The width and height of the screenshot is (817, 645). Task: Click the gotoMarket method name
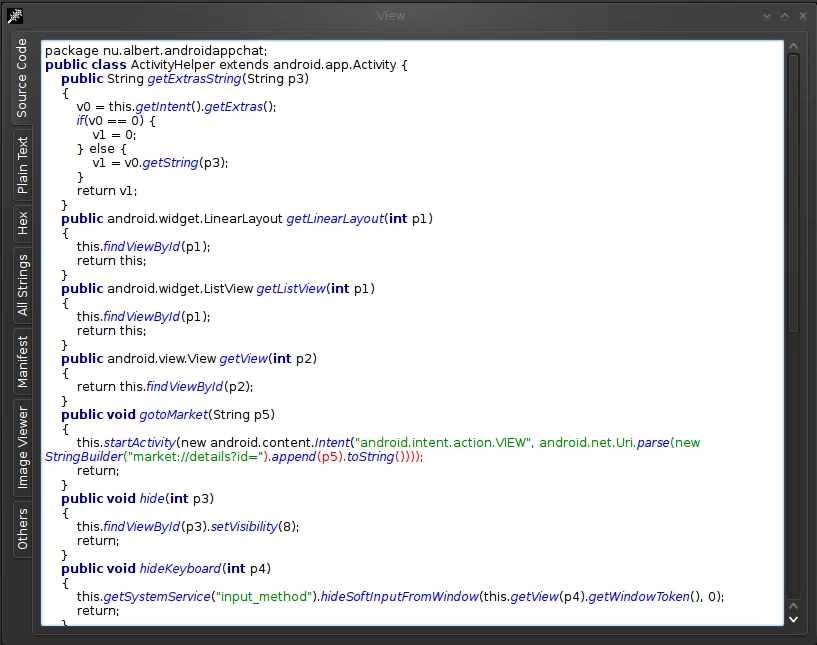click(174, 415)
